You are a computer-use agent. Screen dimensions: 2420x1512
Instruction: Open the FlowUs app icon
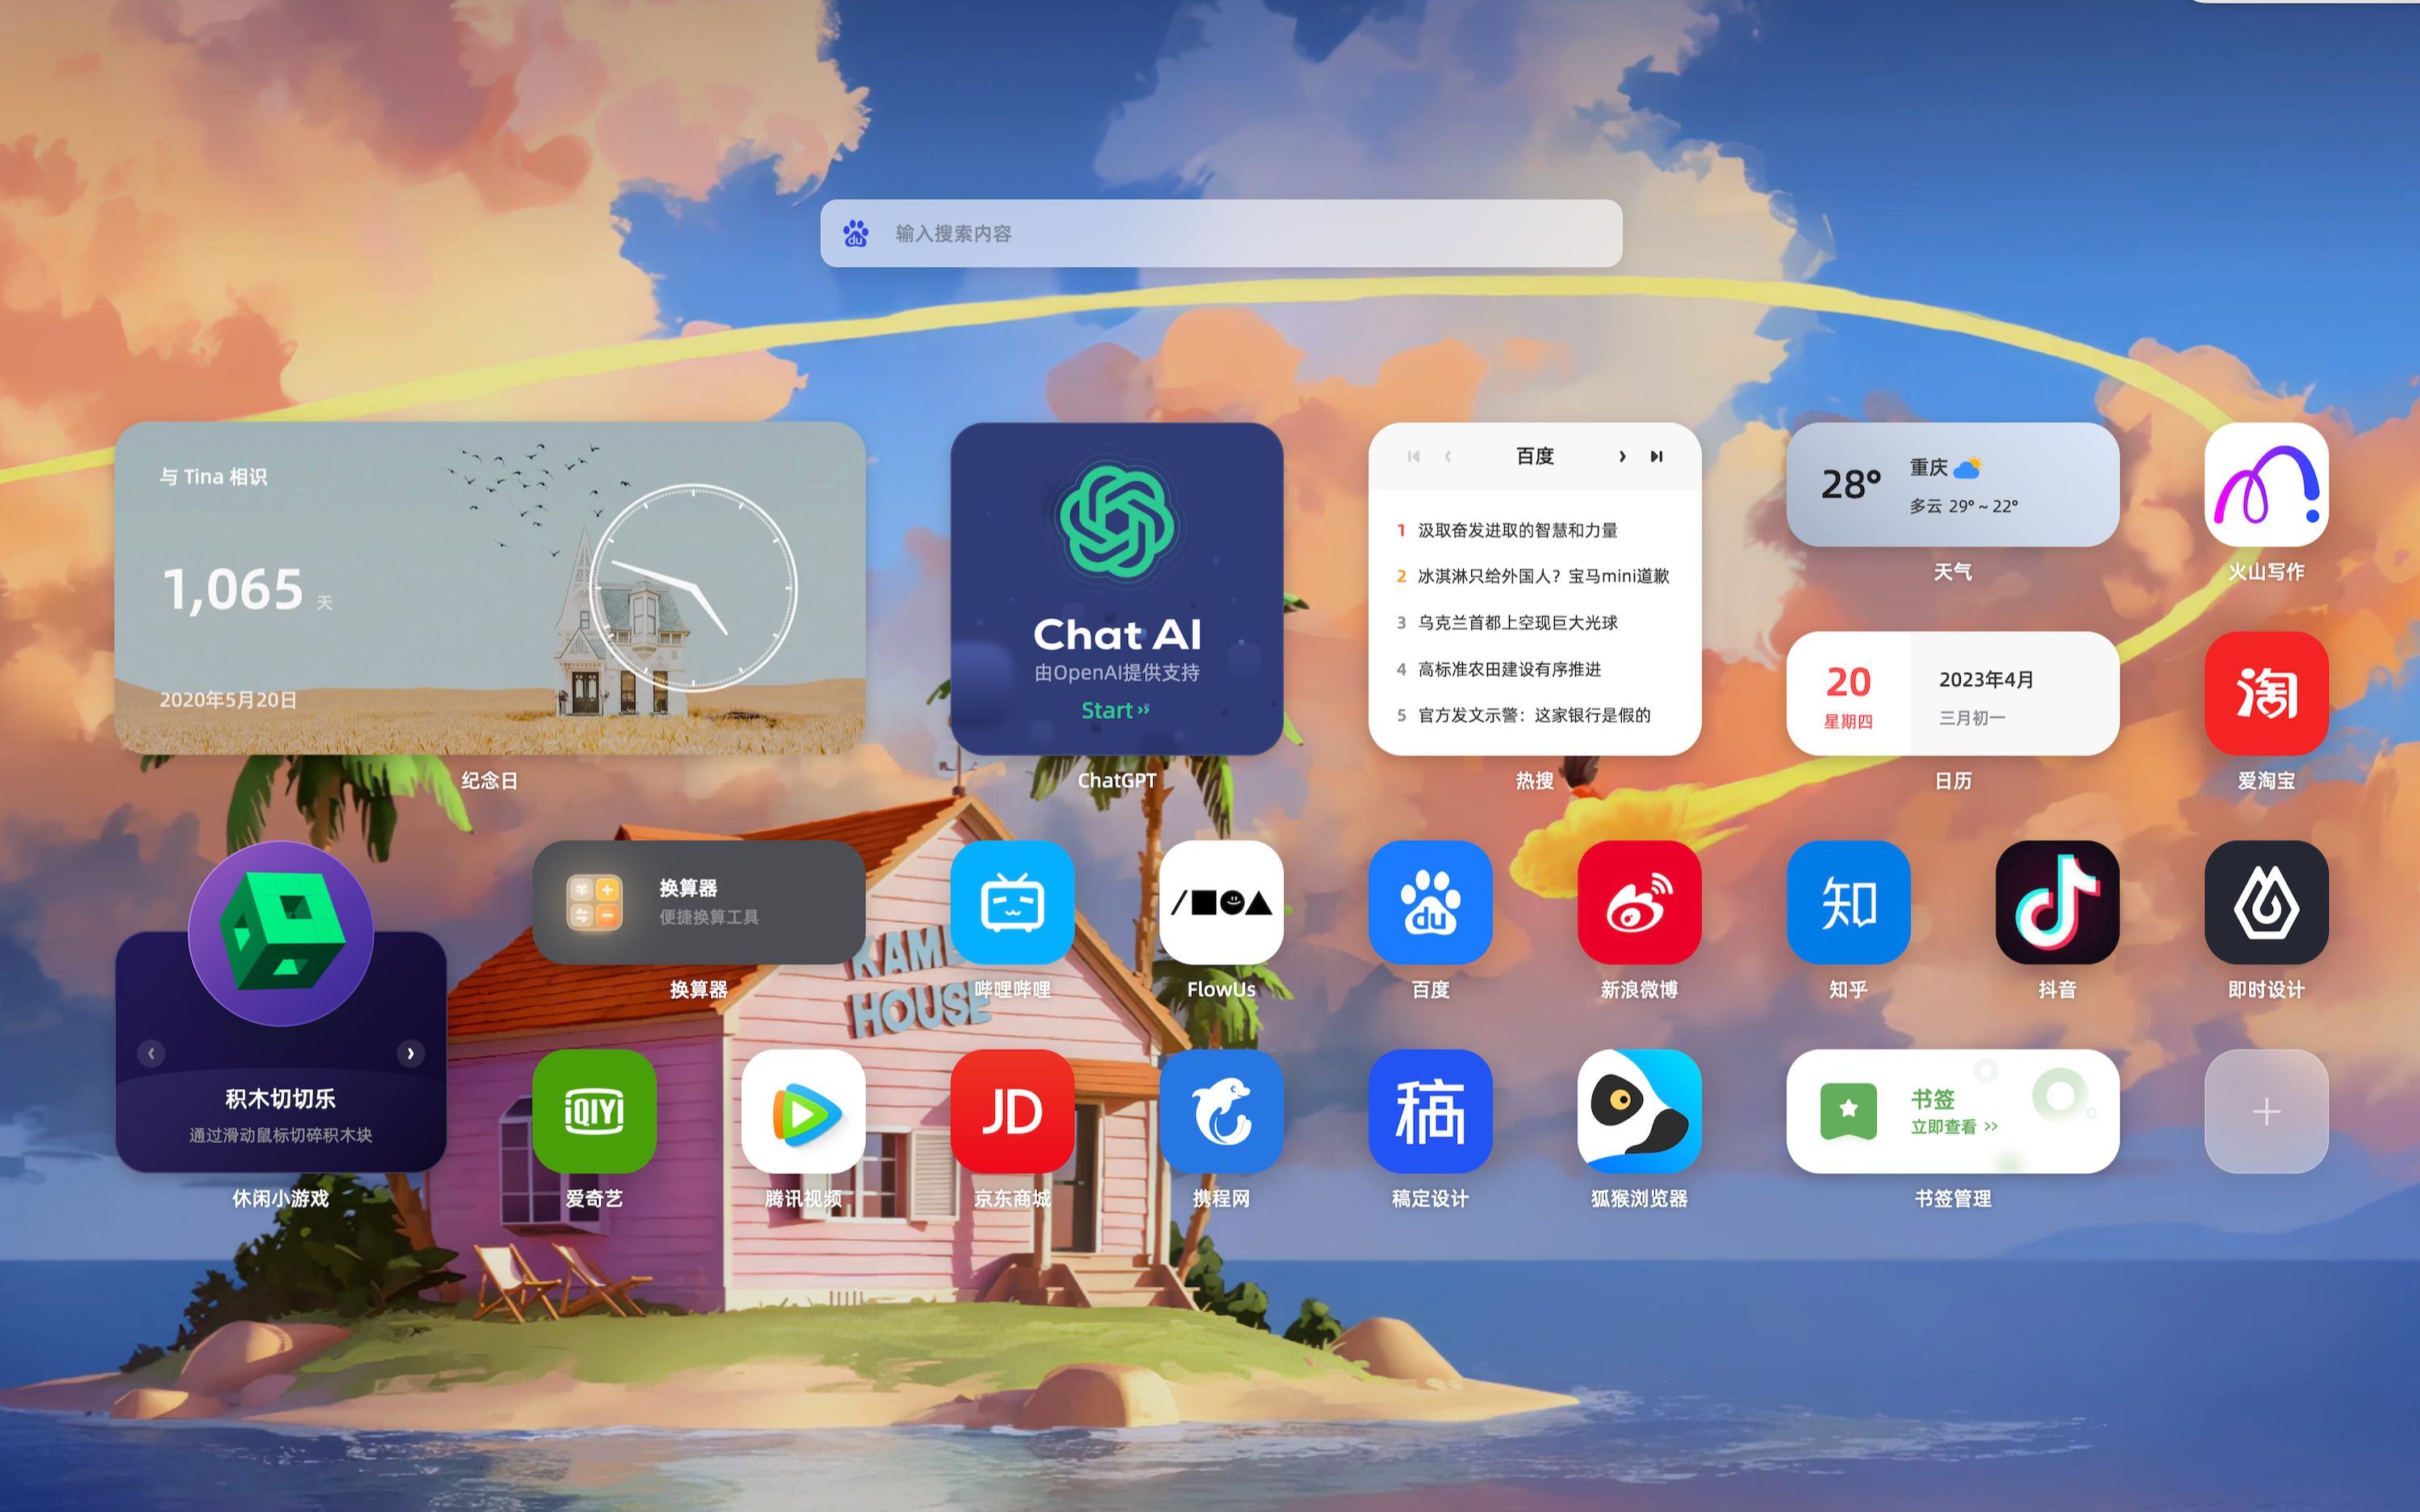pyautogui.click(x=1221, y=902)
